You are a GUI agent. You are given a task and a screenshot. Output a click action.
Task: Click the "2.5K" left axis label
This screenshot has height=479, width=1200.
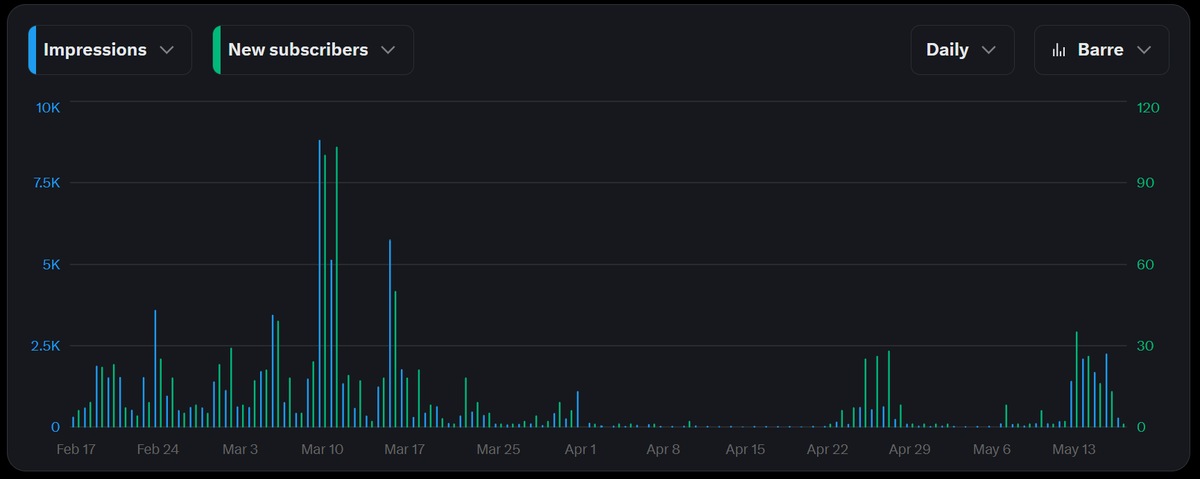coord(45,346)
